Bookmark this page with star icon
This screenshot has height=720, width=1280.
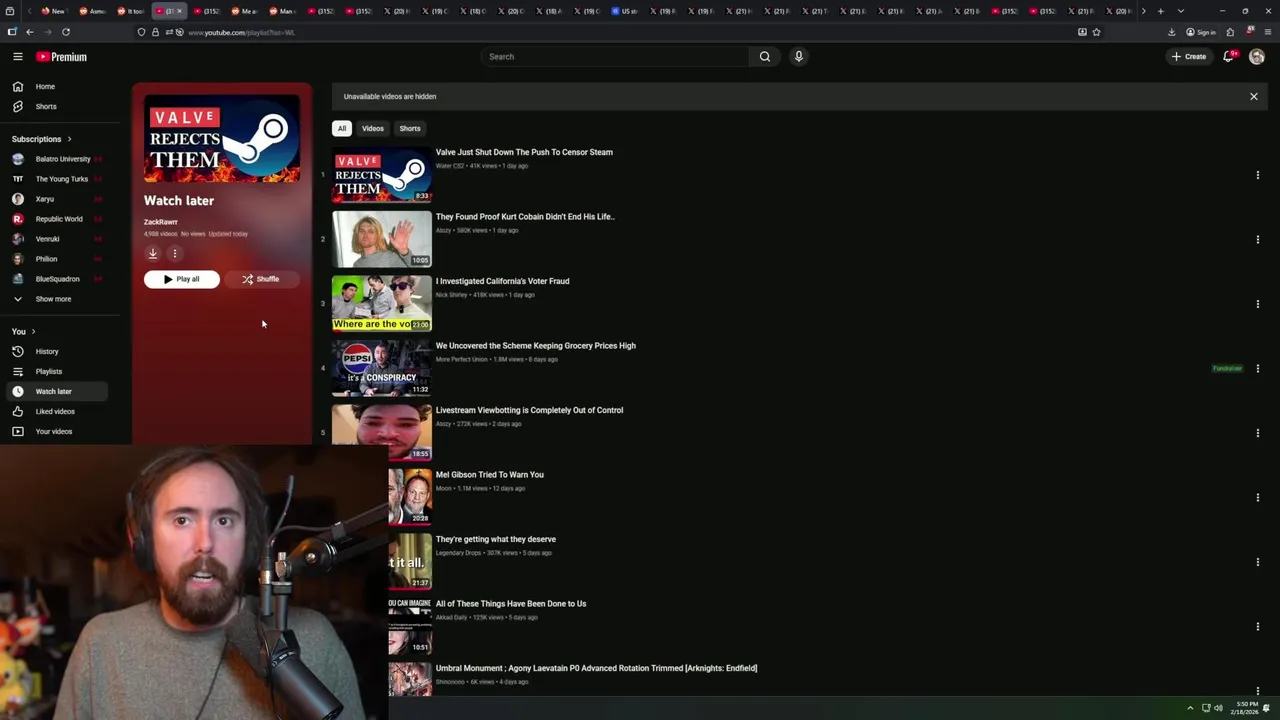click(x=1096, y=32)
